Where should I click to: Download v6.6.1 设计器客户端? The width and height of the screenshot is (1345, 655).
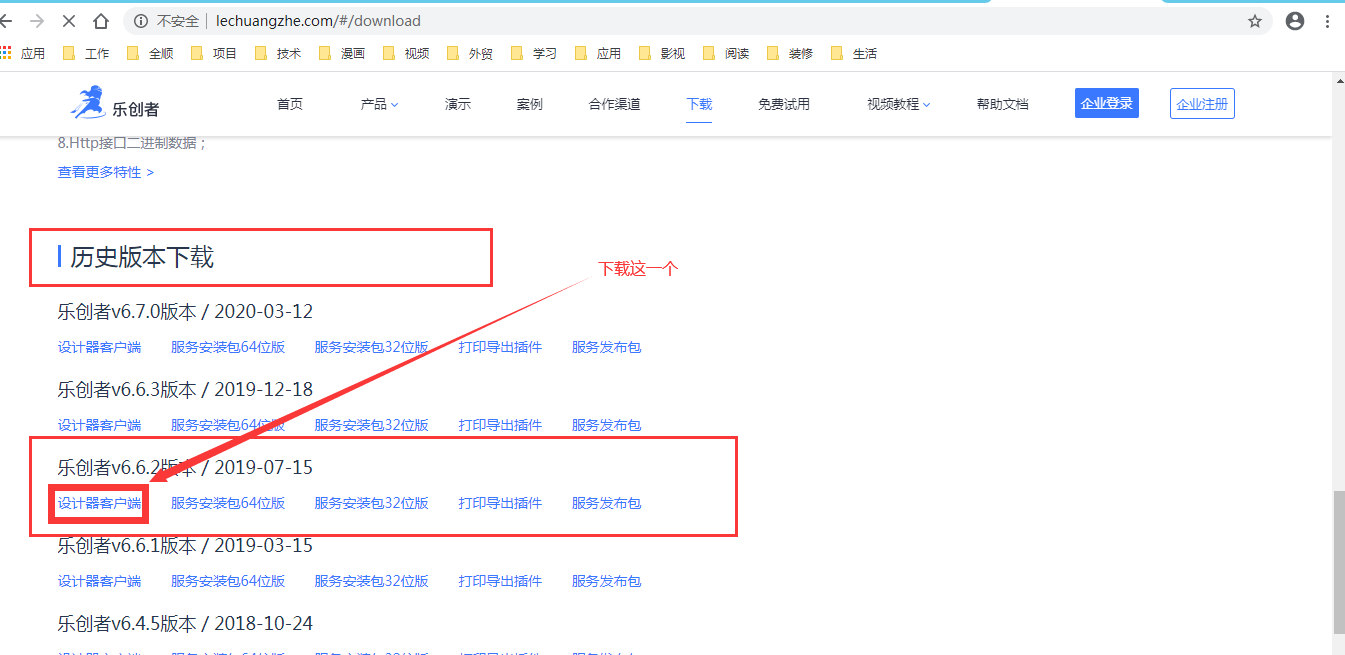[x=99, y=581]
